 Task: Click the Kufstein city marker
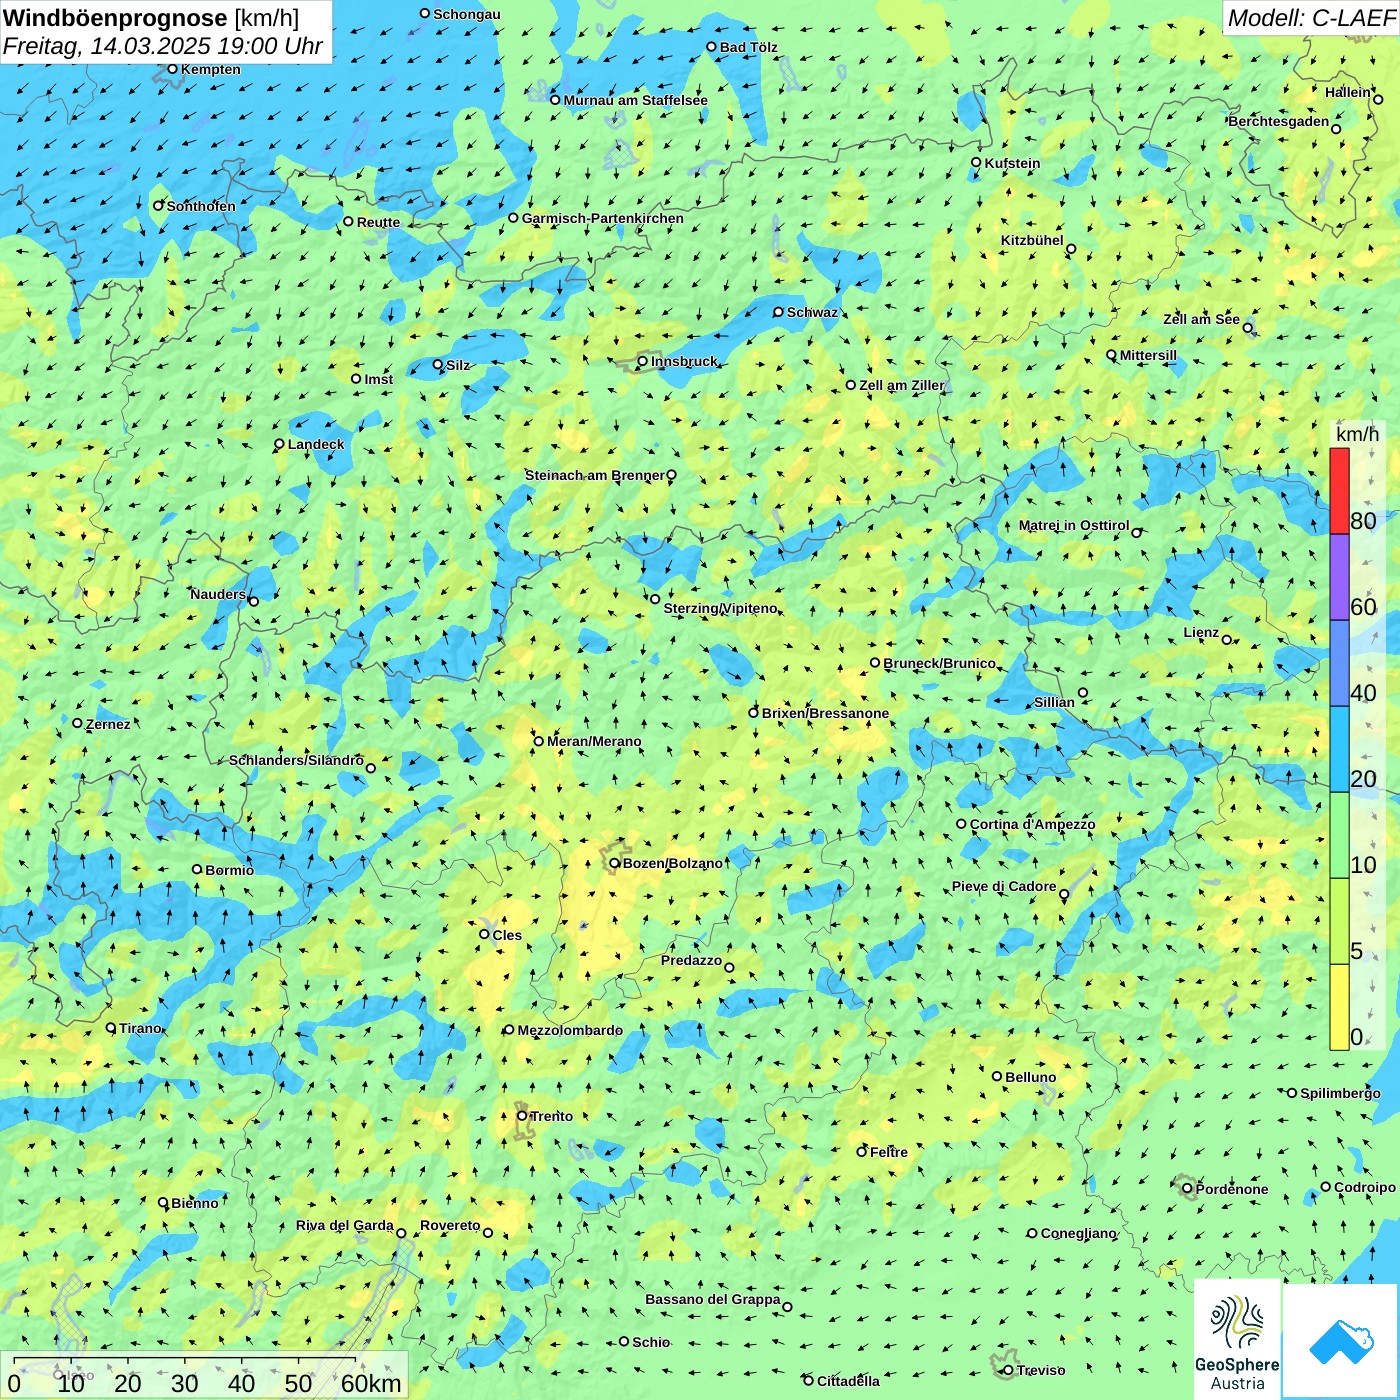pyautogui.click(x=976, y=162)
